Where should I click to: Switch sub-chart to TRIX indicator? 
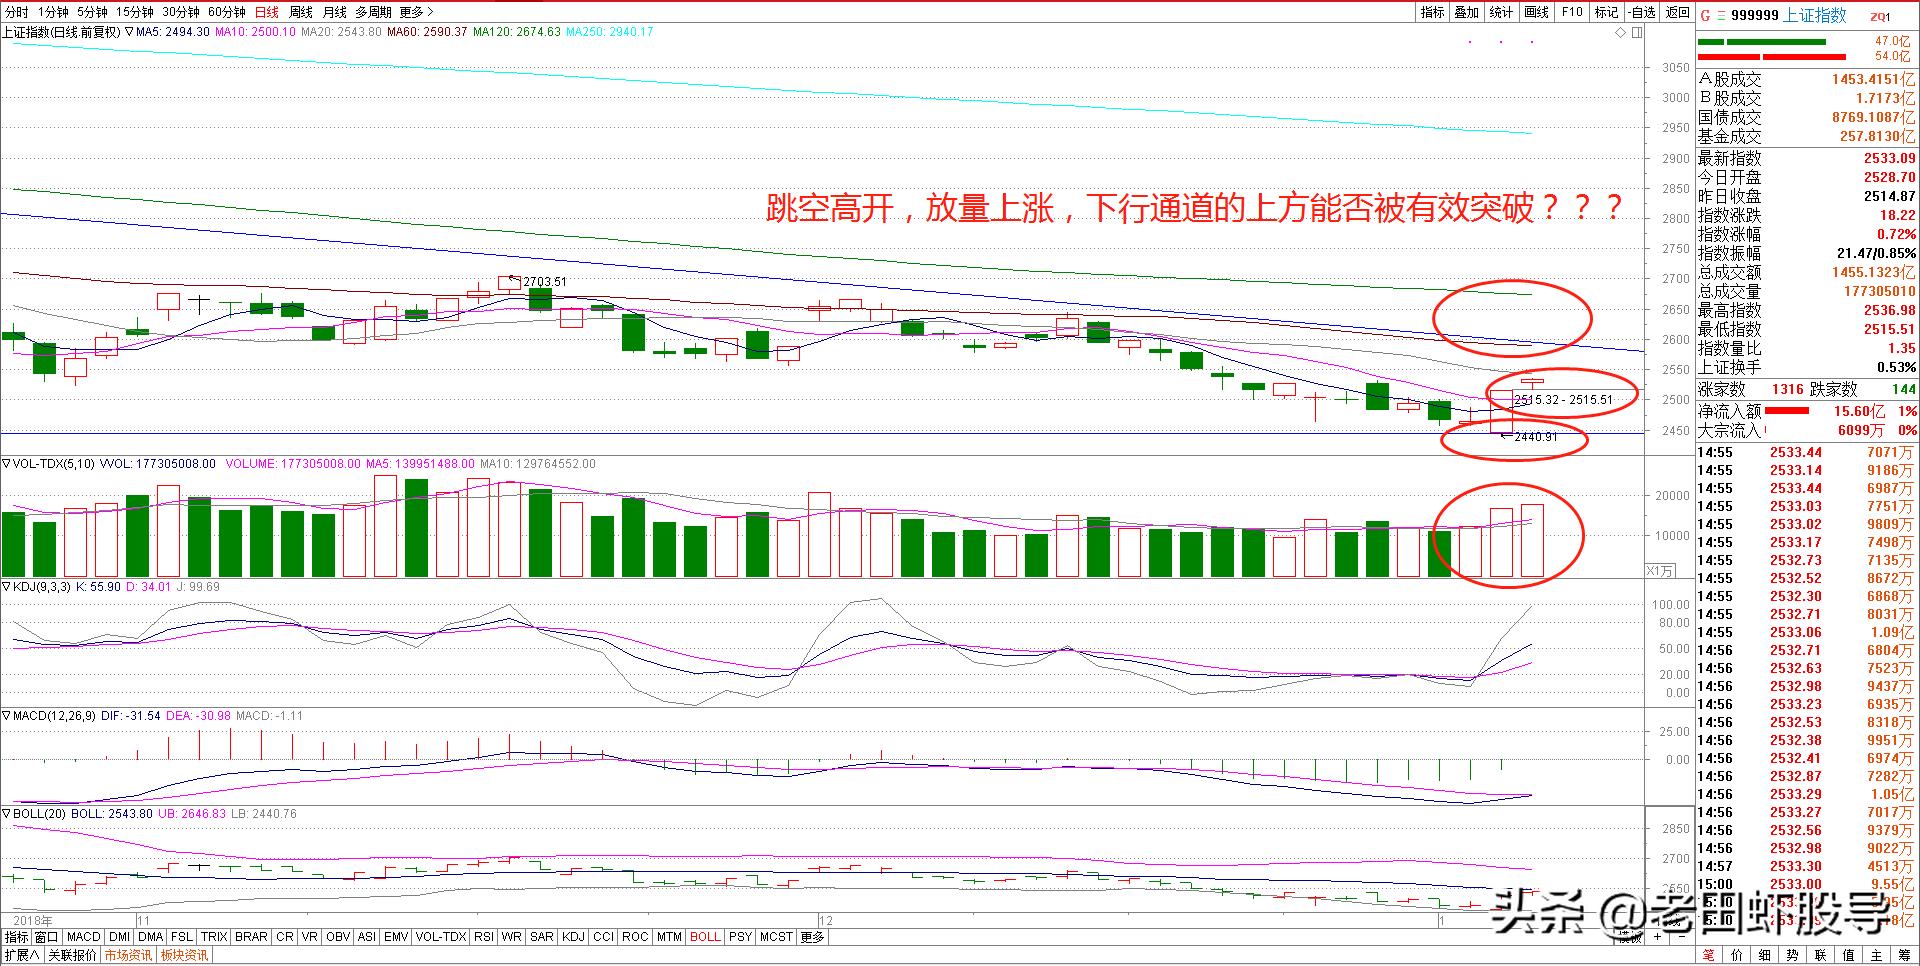[214, 937]
